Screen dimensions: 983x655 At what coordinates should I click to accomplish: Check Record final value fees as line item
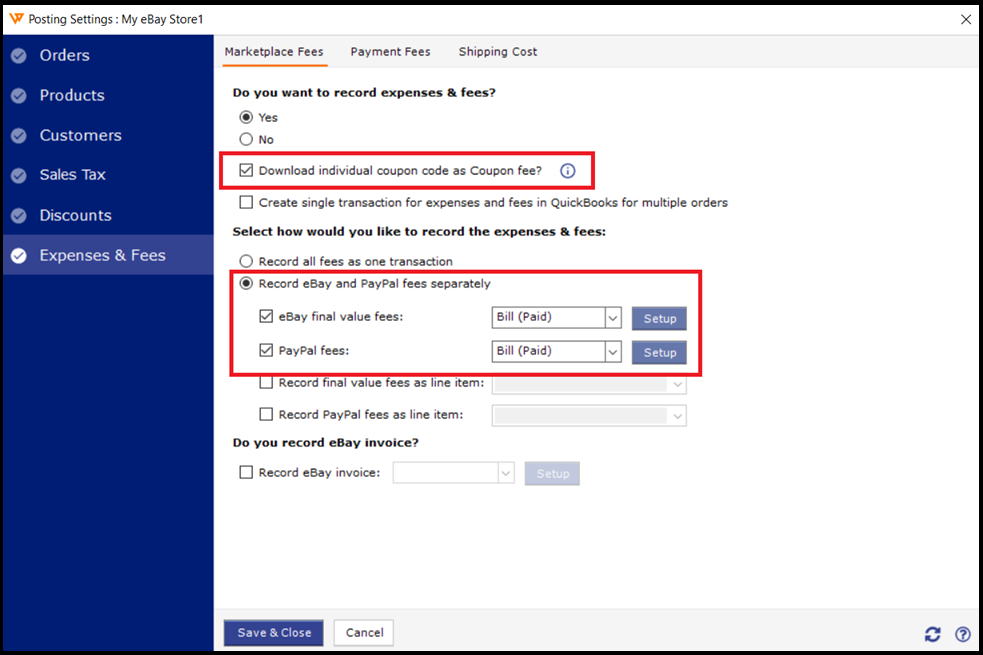click(x=266, y=382)
